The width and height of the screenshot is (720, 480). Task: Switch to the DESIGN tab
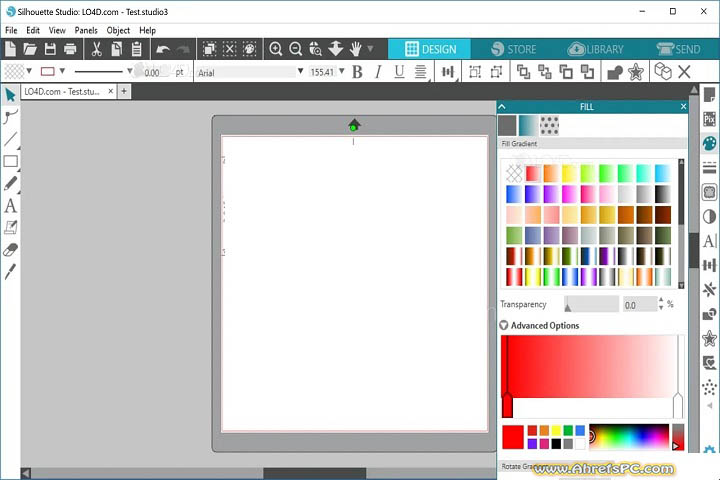(429, 49)
